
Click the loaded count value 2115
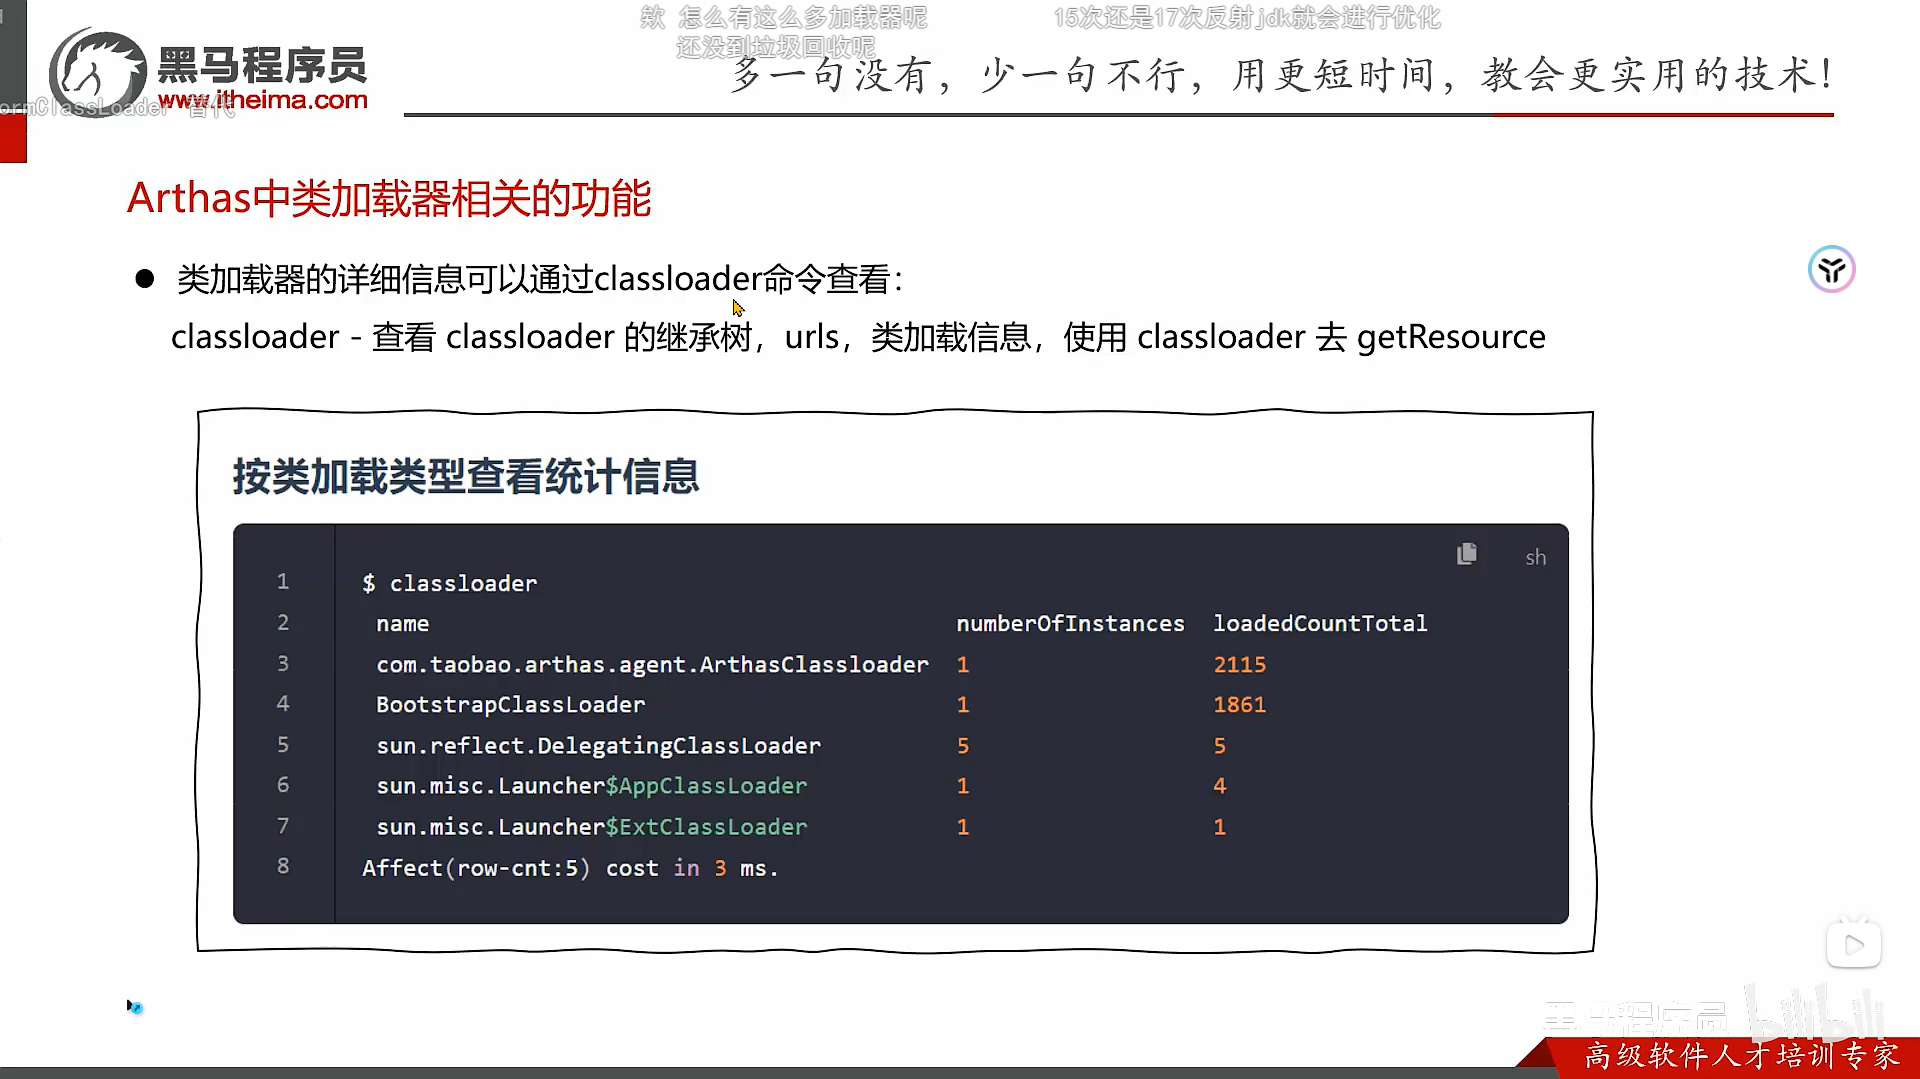point(1240,665)
